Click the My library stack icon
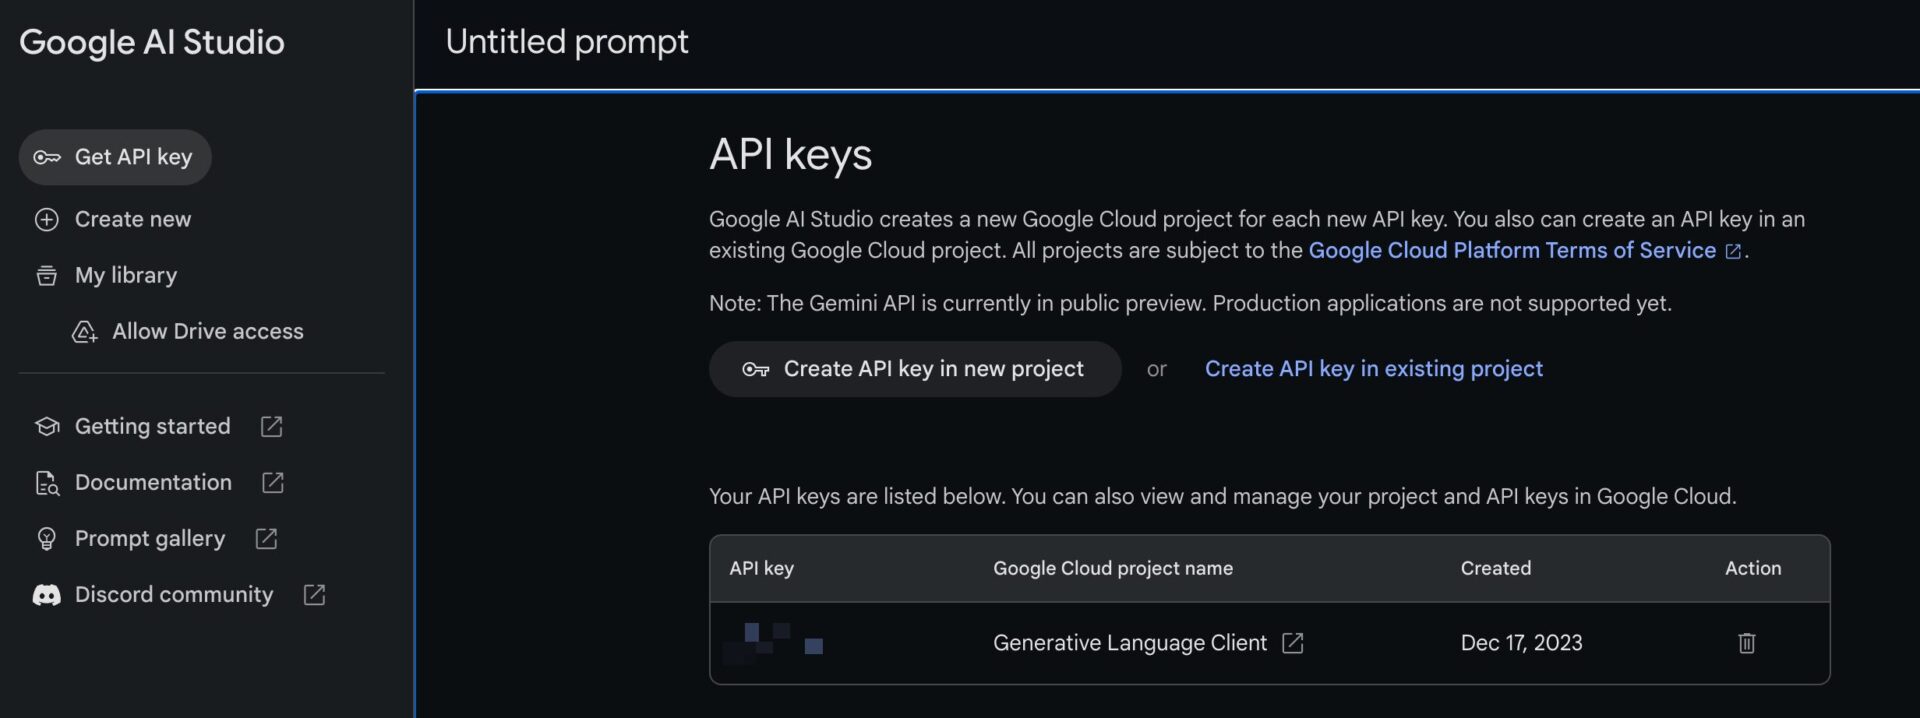 click(x=47, y=276)
